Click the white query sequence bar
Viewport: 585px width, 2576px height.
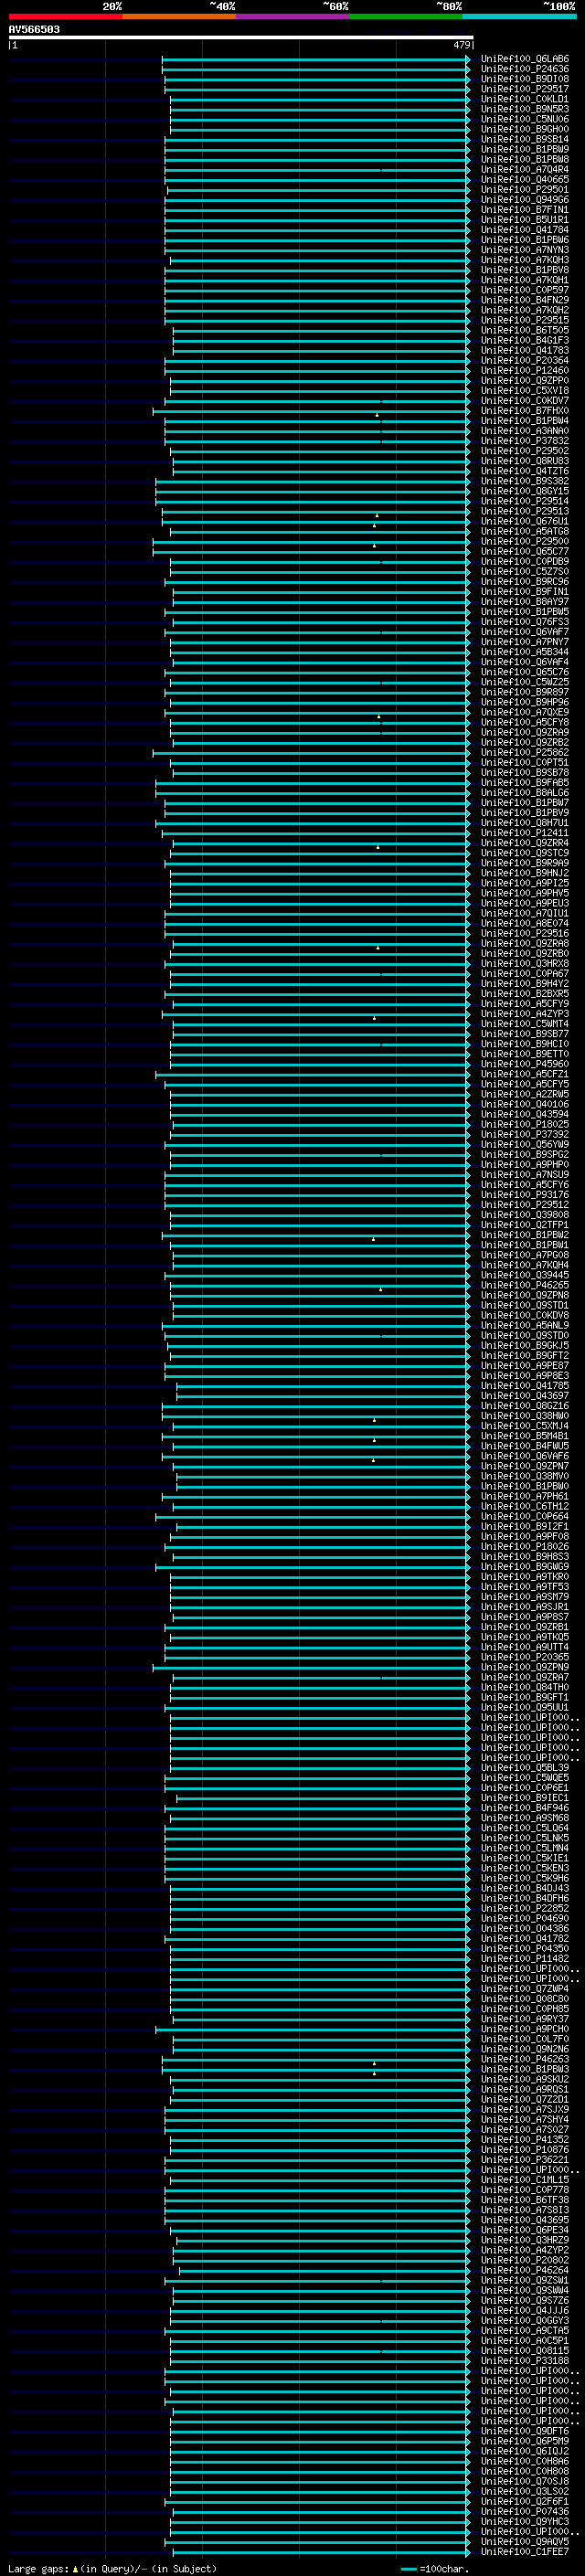(x=241, y=38)
